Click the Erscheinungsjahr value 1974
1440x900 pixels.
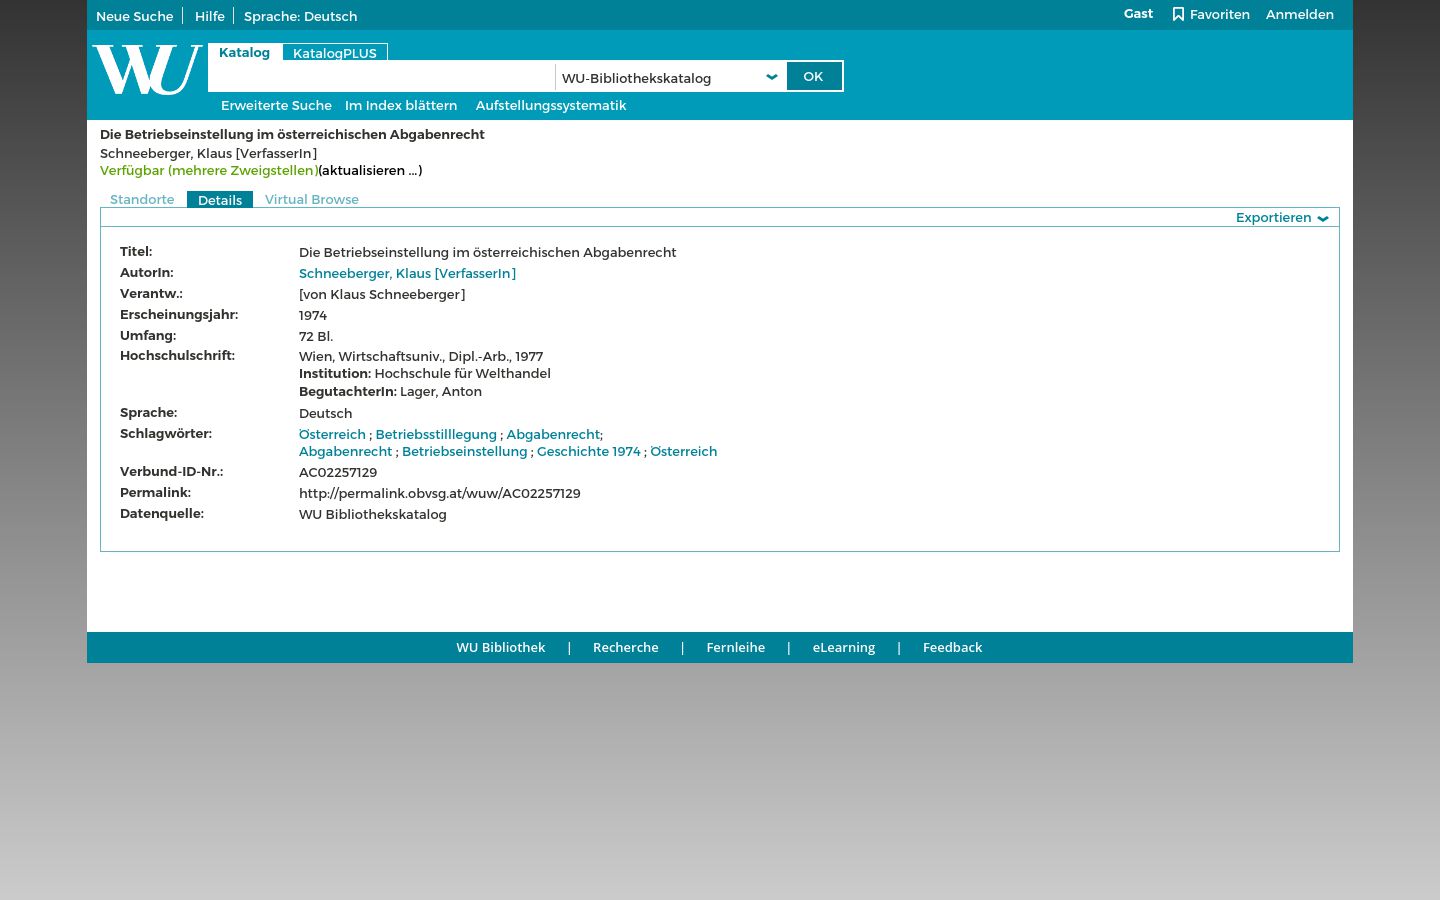(313, 315)
